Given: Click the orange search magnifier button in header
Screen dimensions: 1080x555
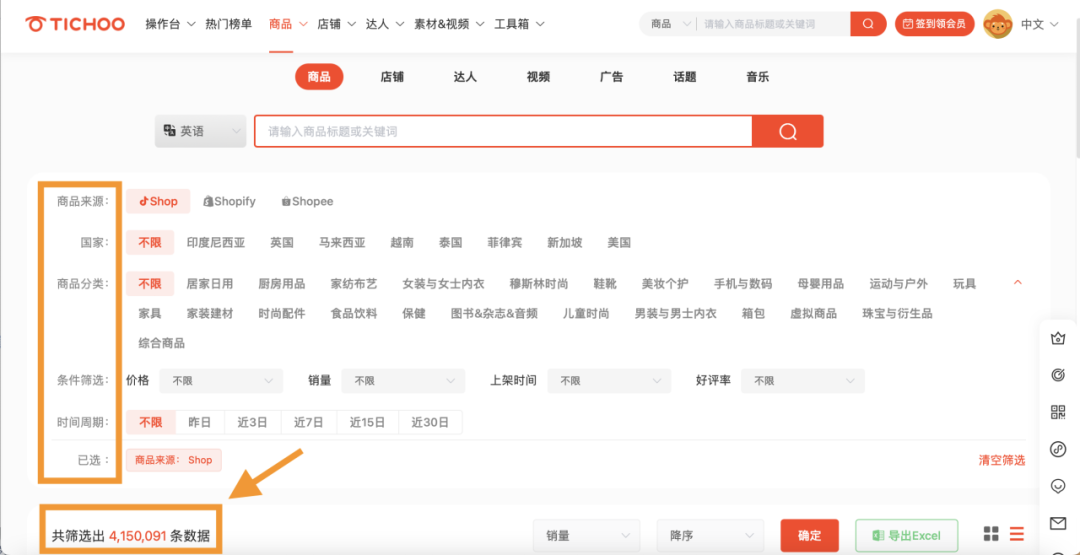Looking at the screenshot, I should point(868,24).
